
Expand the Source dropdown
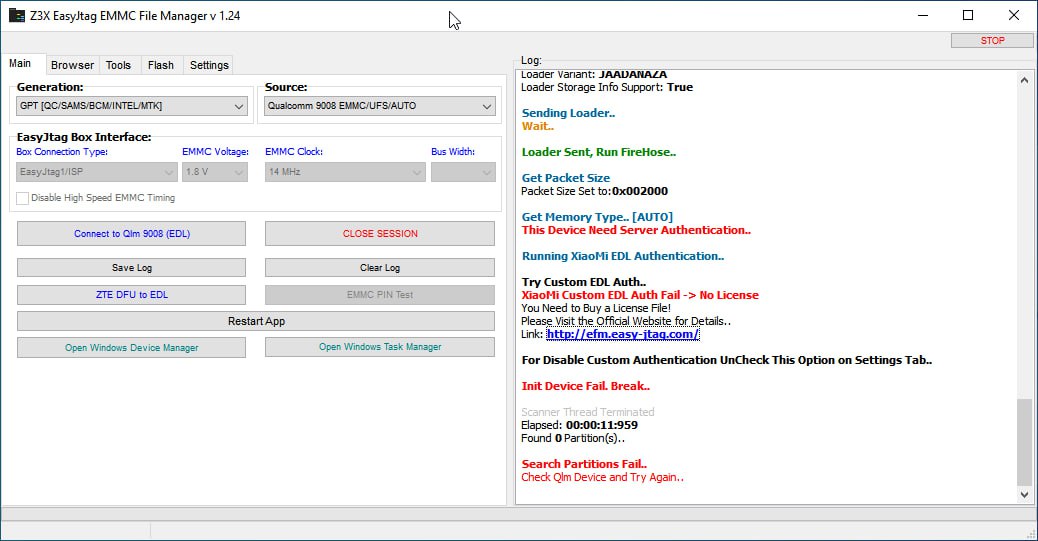click(x=380, y=106)
